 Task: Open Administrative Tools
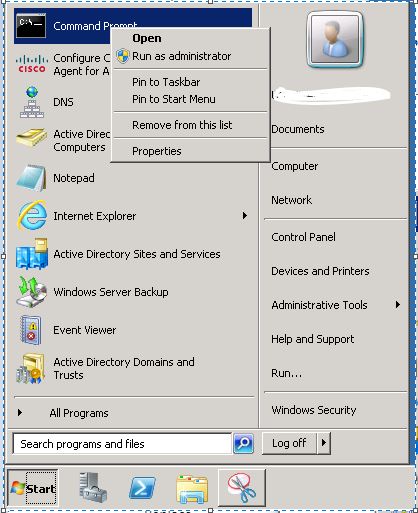click(319, 305)
